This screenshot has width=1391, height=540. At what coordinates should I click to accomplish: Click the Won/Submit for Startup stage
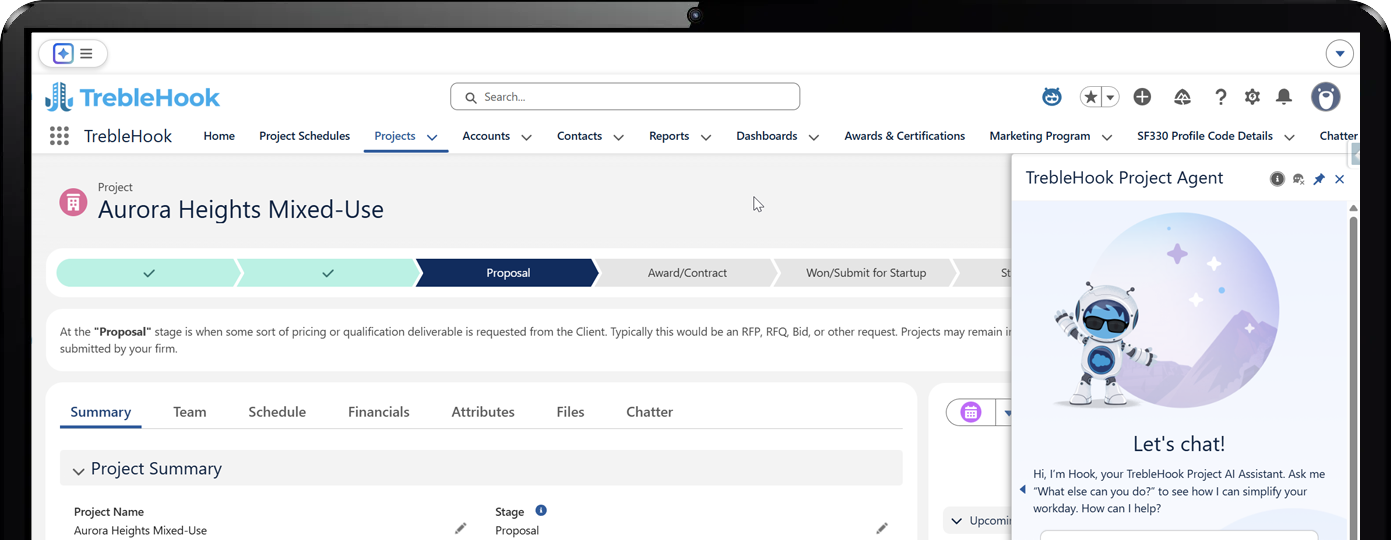coord(865,273)
